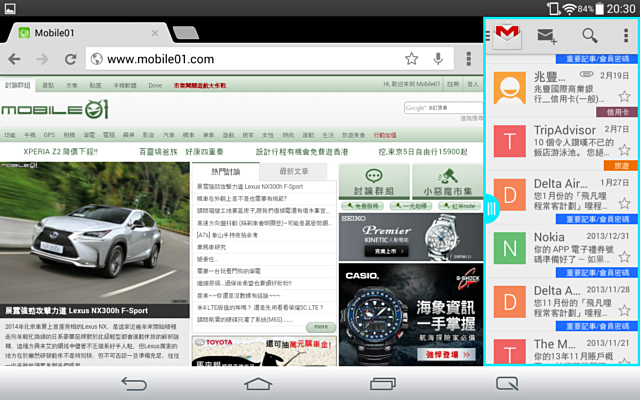This screenshot has height=400, width=640.
Task: Click the Seiko Premier Kinetic ad
Action: click(411, 237)
